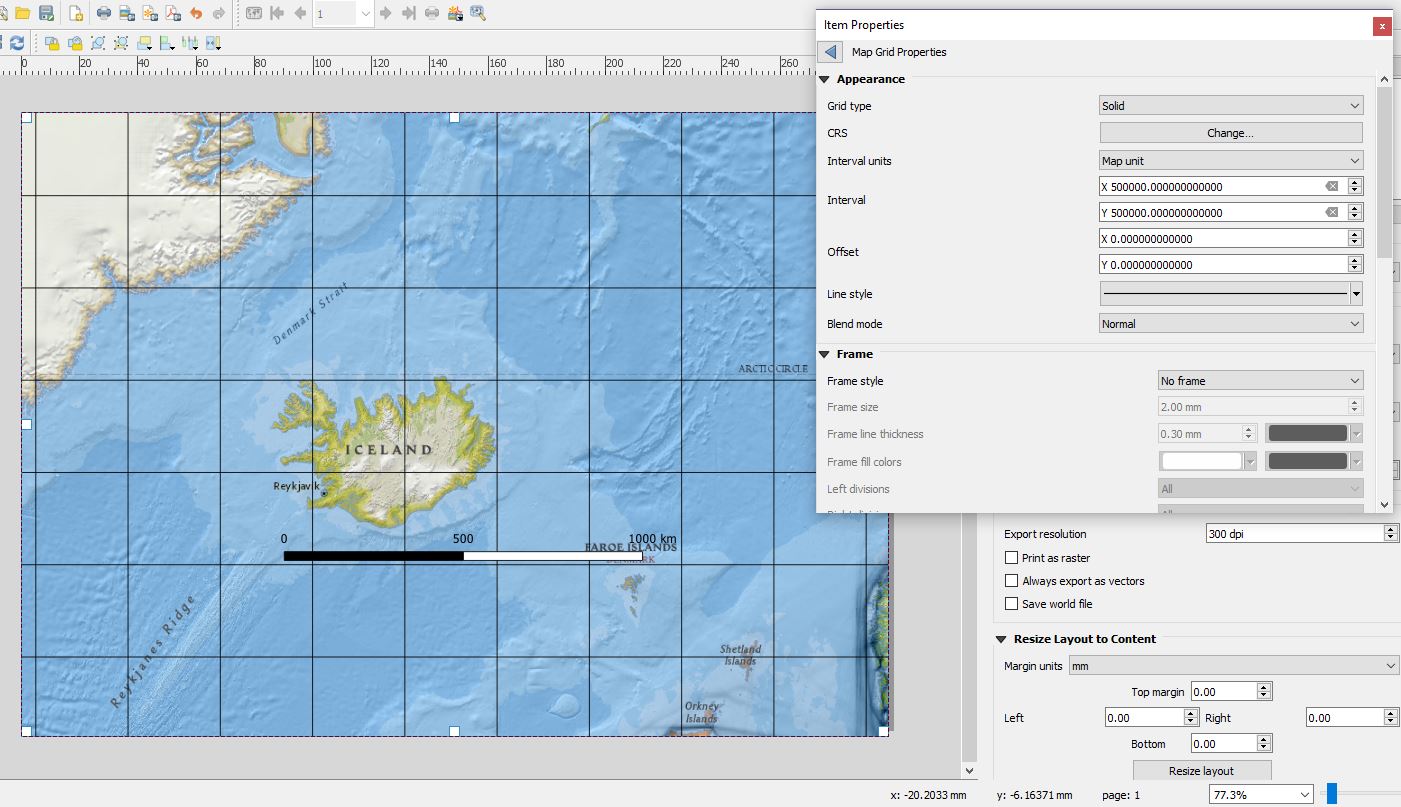Go to previous atlas feature
The width and height of the screenshot is (1401, 807).
(300, 13)
